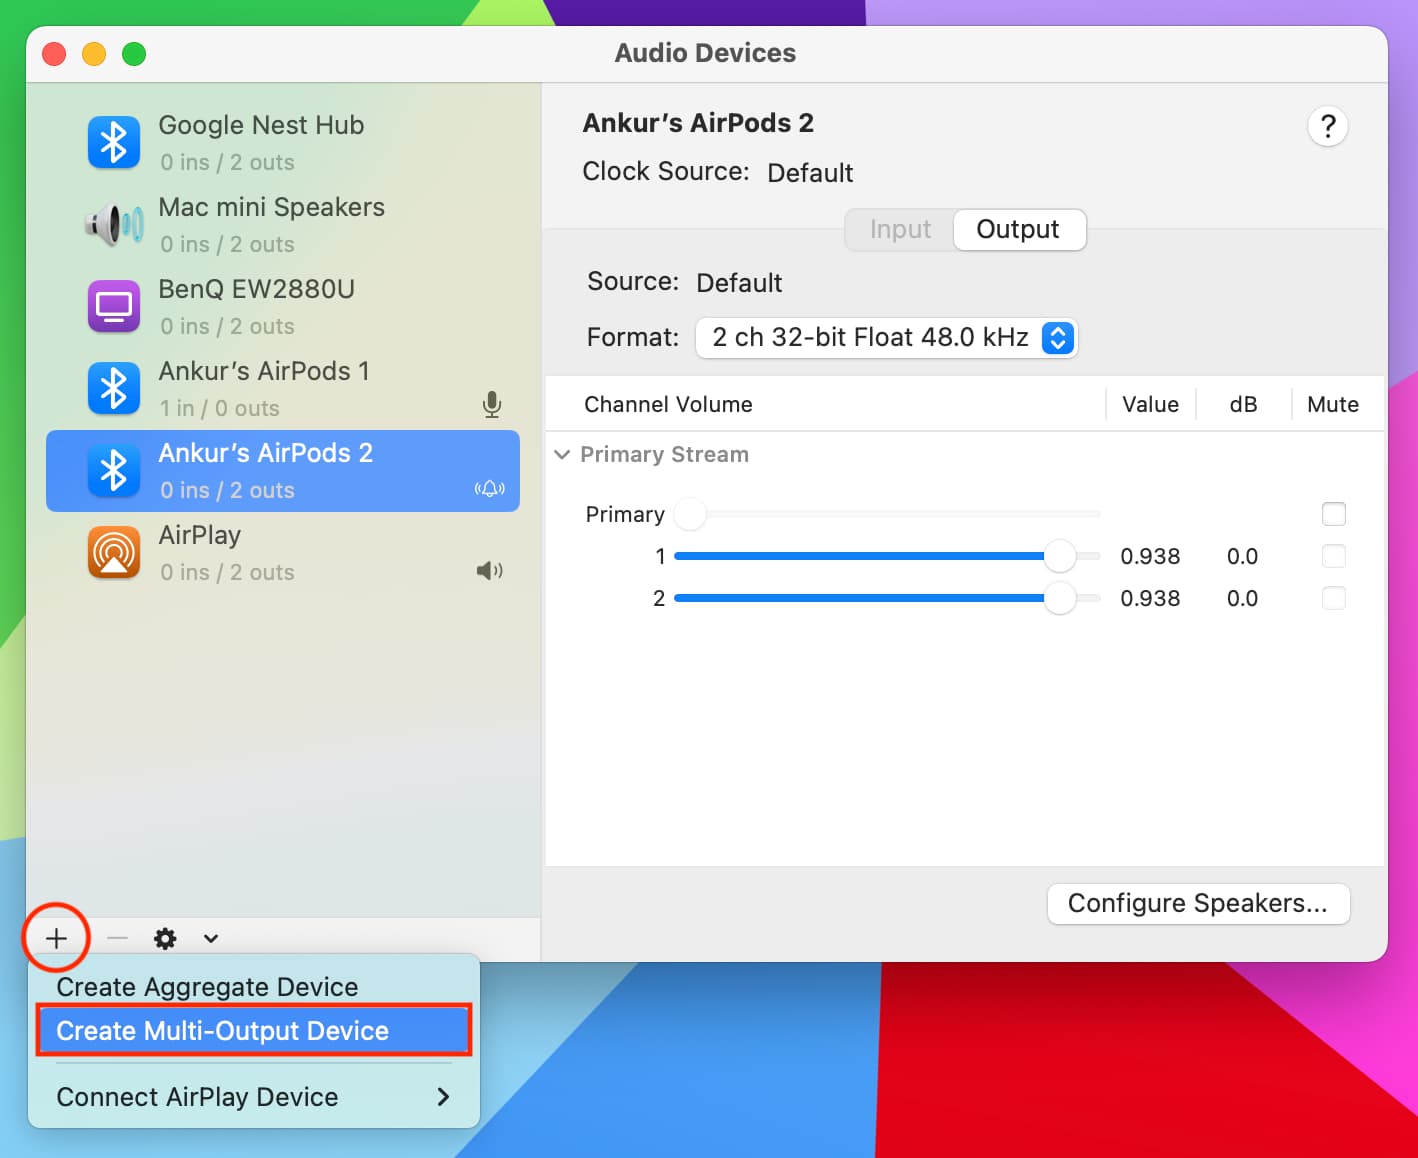This screenshot has height=1158, width=1418.
Task: Click channel 2 value 0.938
Action: tap(1150, 598)
